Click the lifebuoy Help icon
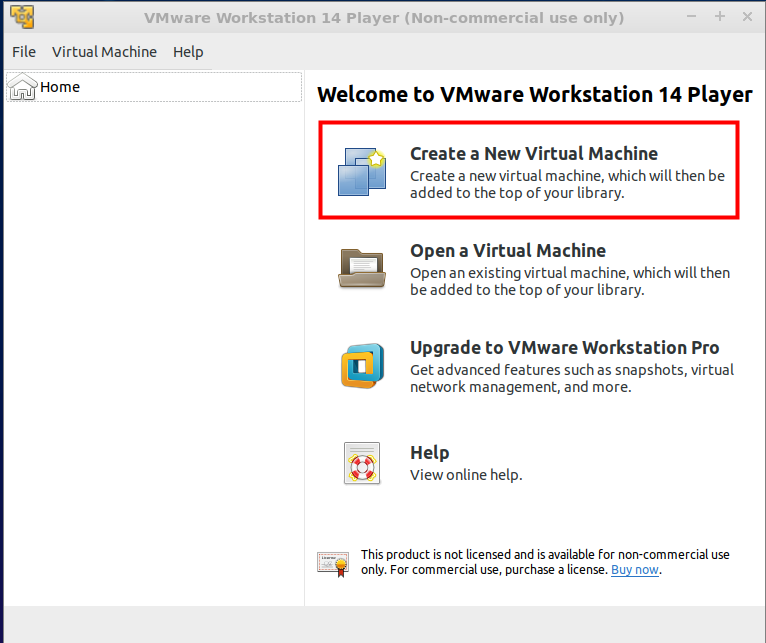This screenshot has height=643, width=766. (x=362, y=463)
